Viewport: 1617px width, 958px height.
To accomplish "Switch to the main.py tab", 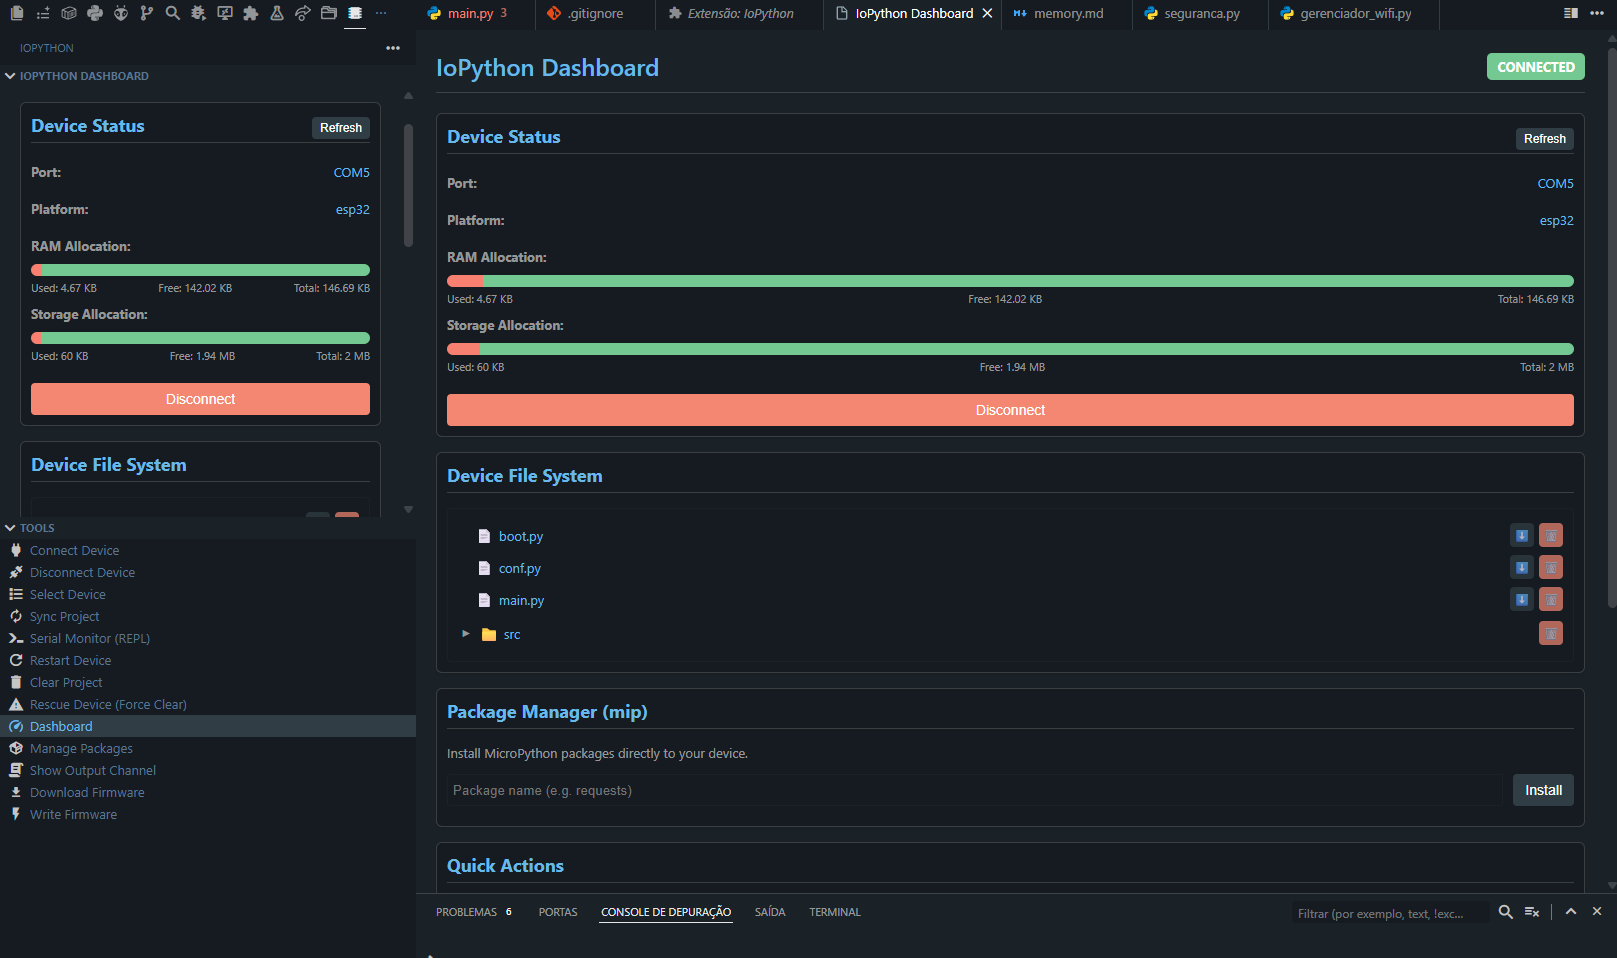I will click(477, 14).
